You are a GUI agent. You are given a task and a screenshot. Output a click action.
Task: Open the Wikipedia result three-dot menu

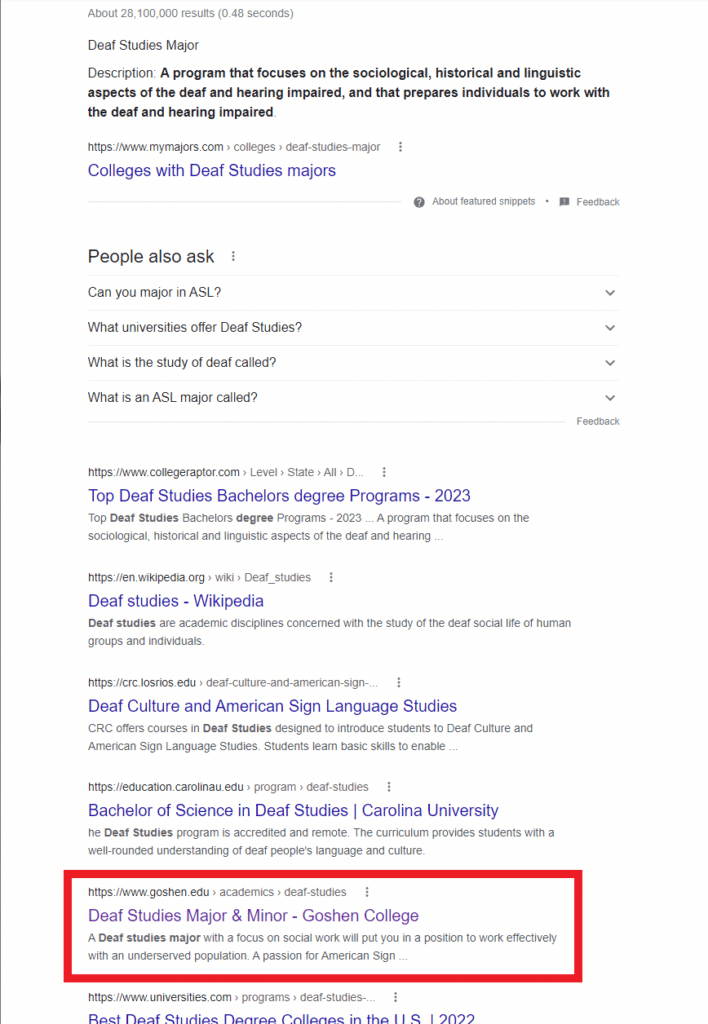pos(331,577)
